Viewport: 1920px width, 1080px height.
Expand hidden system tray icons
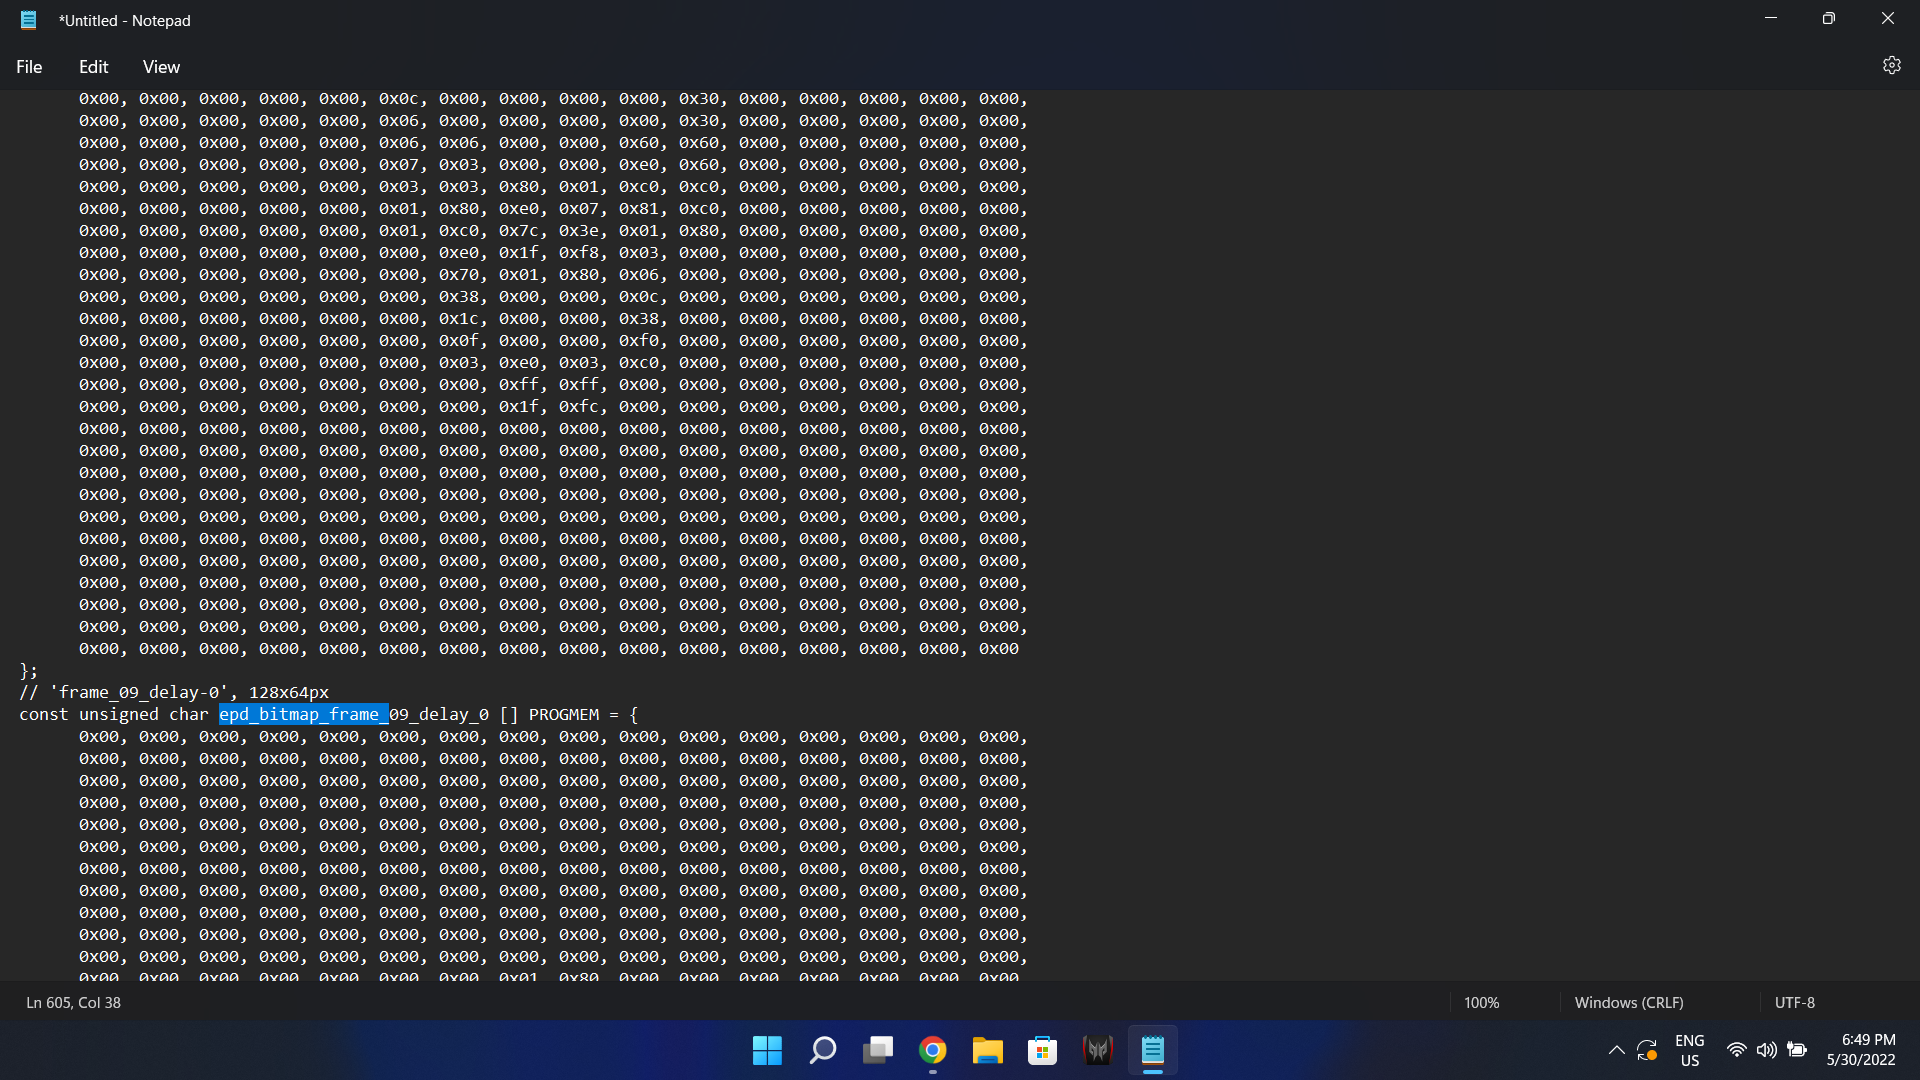(1617, 1050)
